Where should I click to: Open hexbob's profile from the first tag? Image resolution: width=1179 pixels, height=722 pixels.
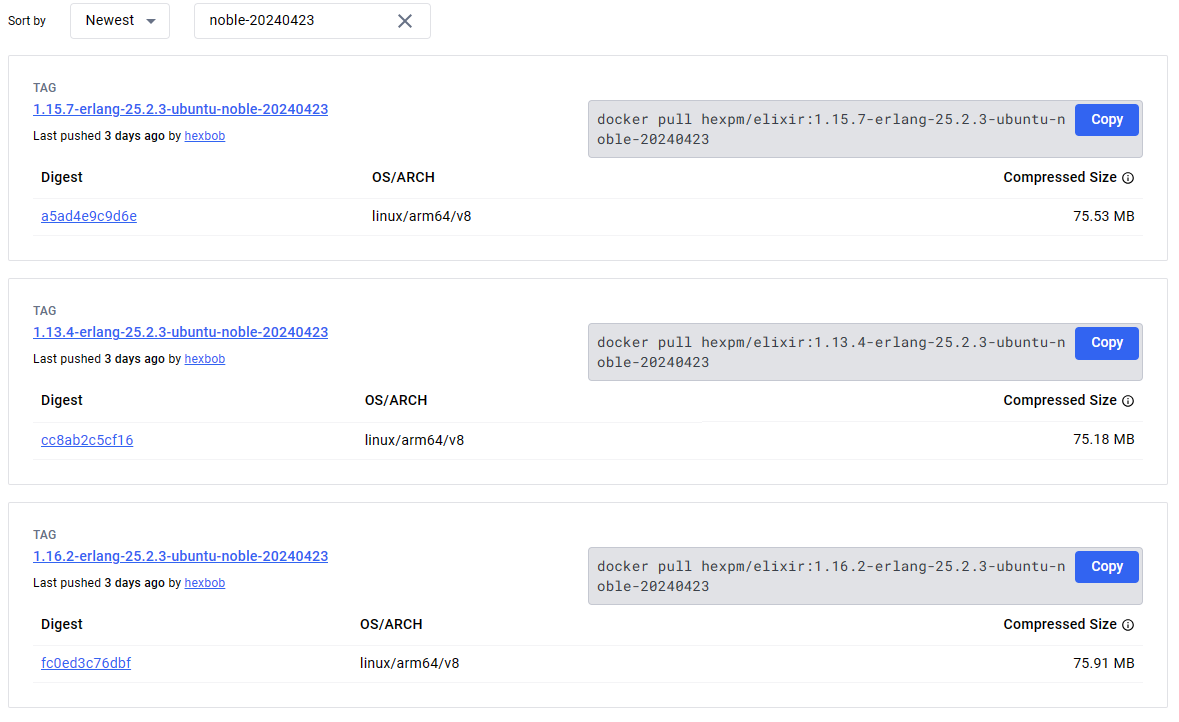[204, 135]
